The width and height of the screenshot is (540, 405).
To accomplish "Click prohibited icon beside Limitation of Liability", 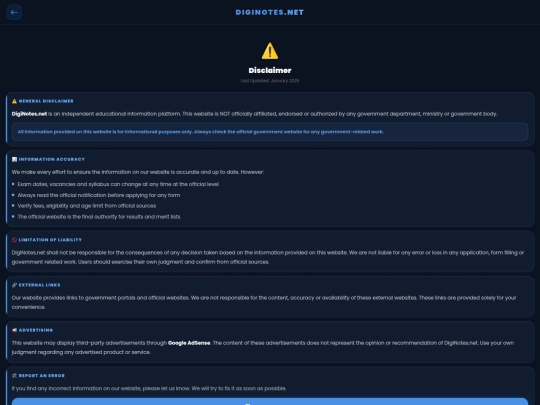I will pyautogui.click(x=14, y=240).
